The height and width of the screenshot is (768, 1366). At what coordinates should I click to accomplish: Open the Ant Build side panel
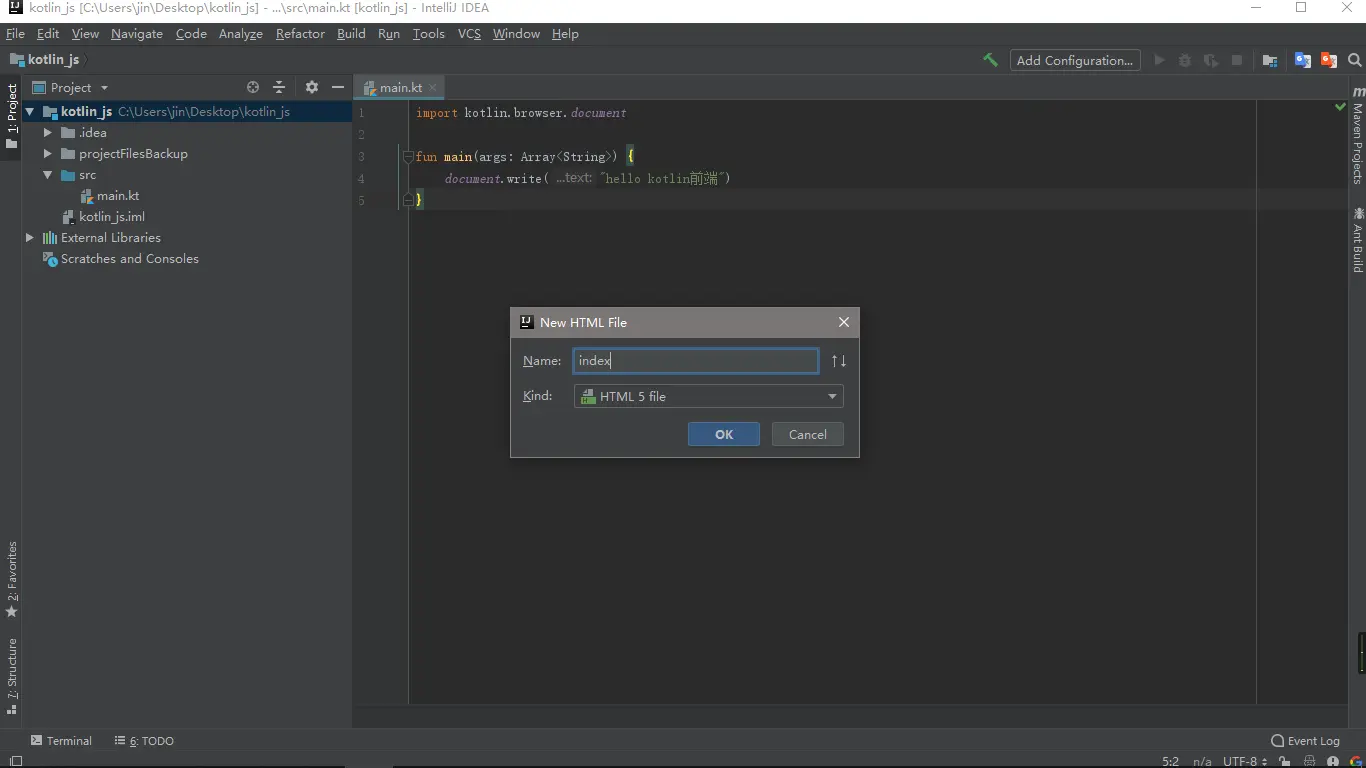1358,240
